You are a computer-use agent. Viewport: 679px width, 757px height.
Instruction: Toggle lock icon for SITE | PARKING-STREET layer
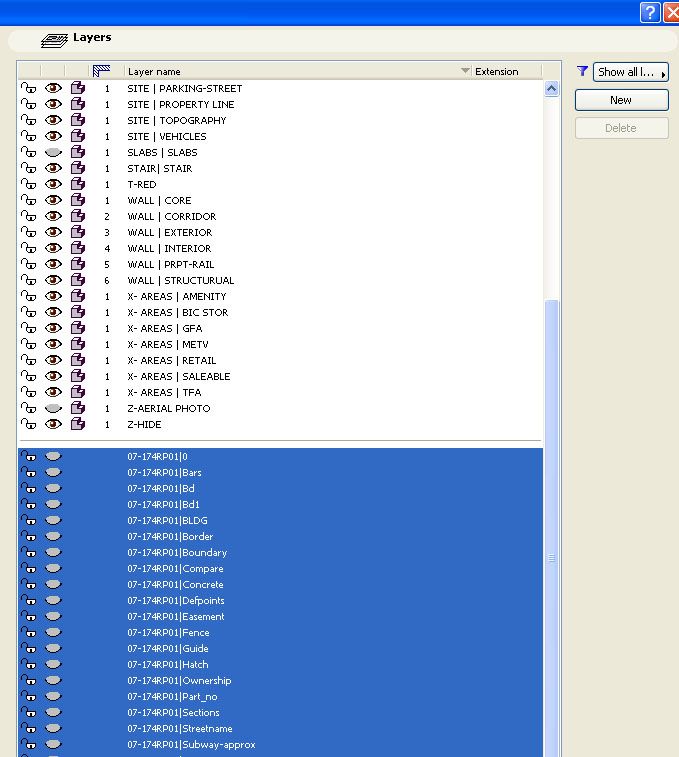[x=28, y=88]
